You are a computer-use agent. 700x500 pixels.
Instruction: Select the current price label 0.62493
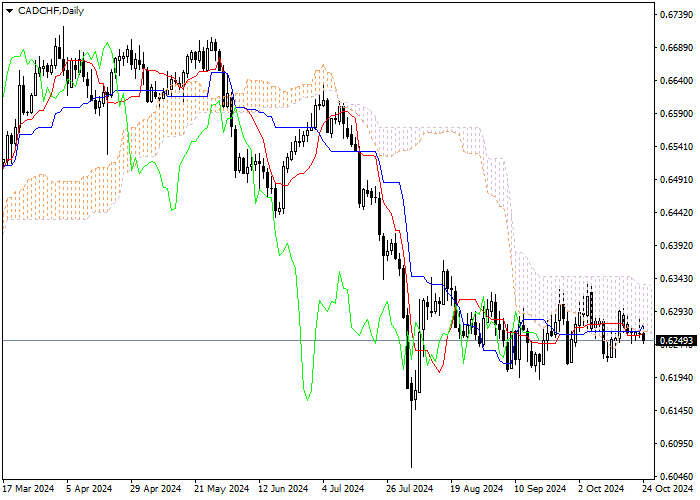pyautogui.click(x=677, y=341)
